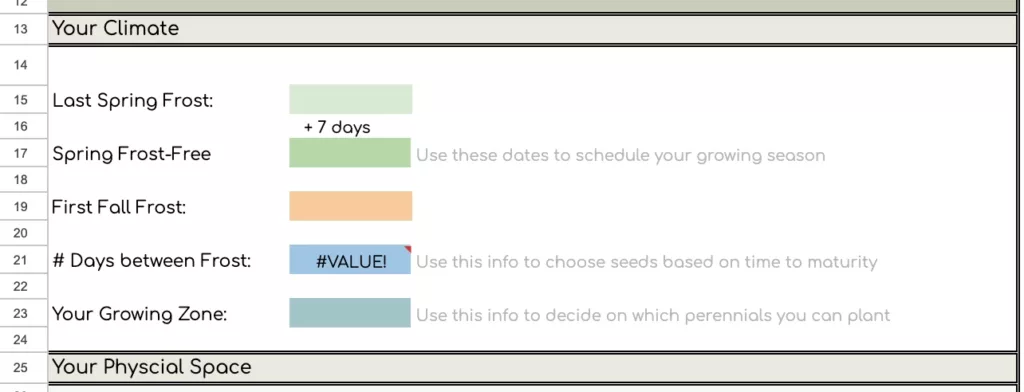The width and height of the screenshot is (1024, 392).
Task: Click the Your Physcial Space section heading
Action: (x=152, y=367)
